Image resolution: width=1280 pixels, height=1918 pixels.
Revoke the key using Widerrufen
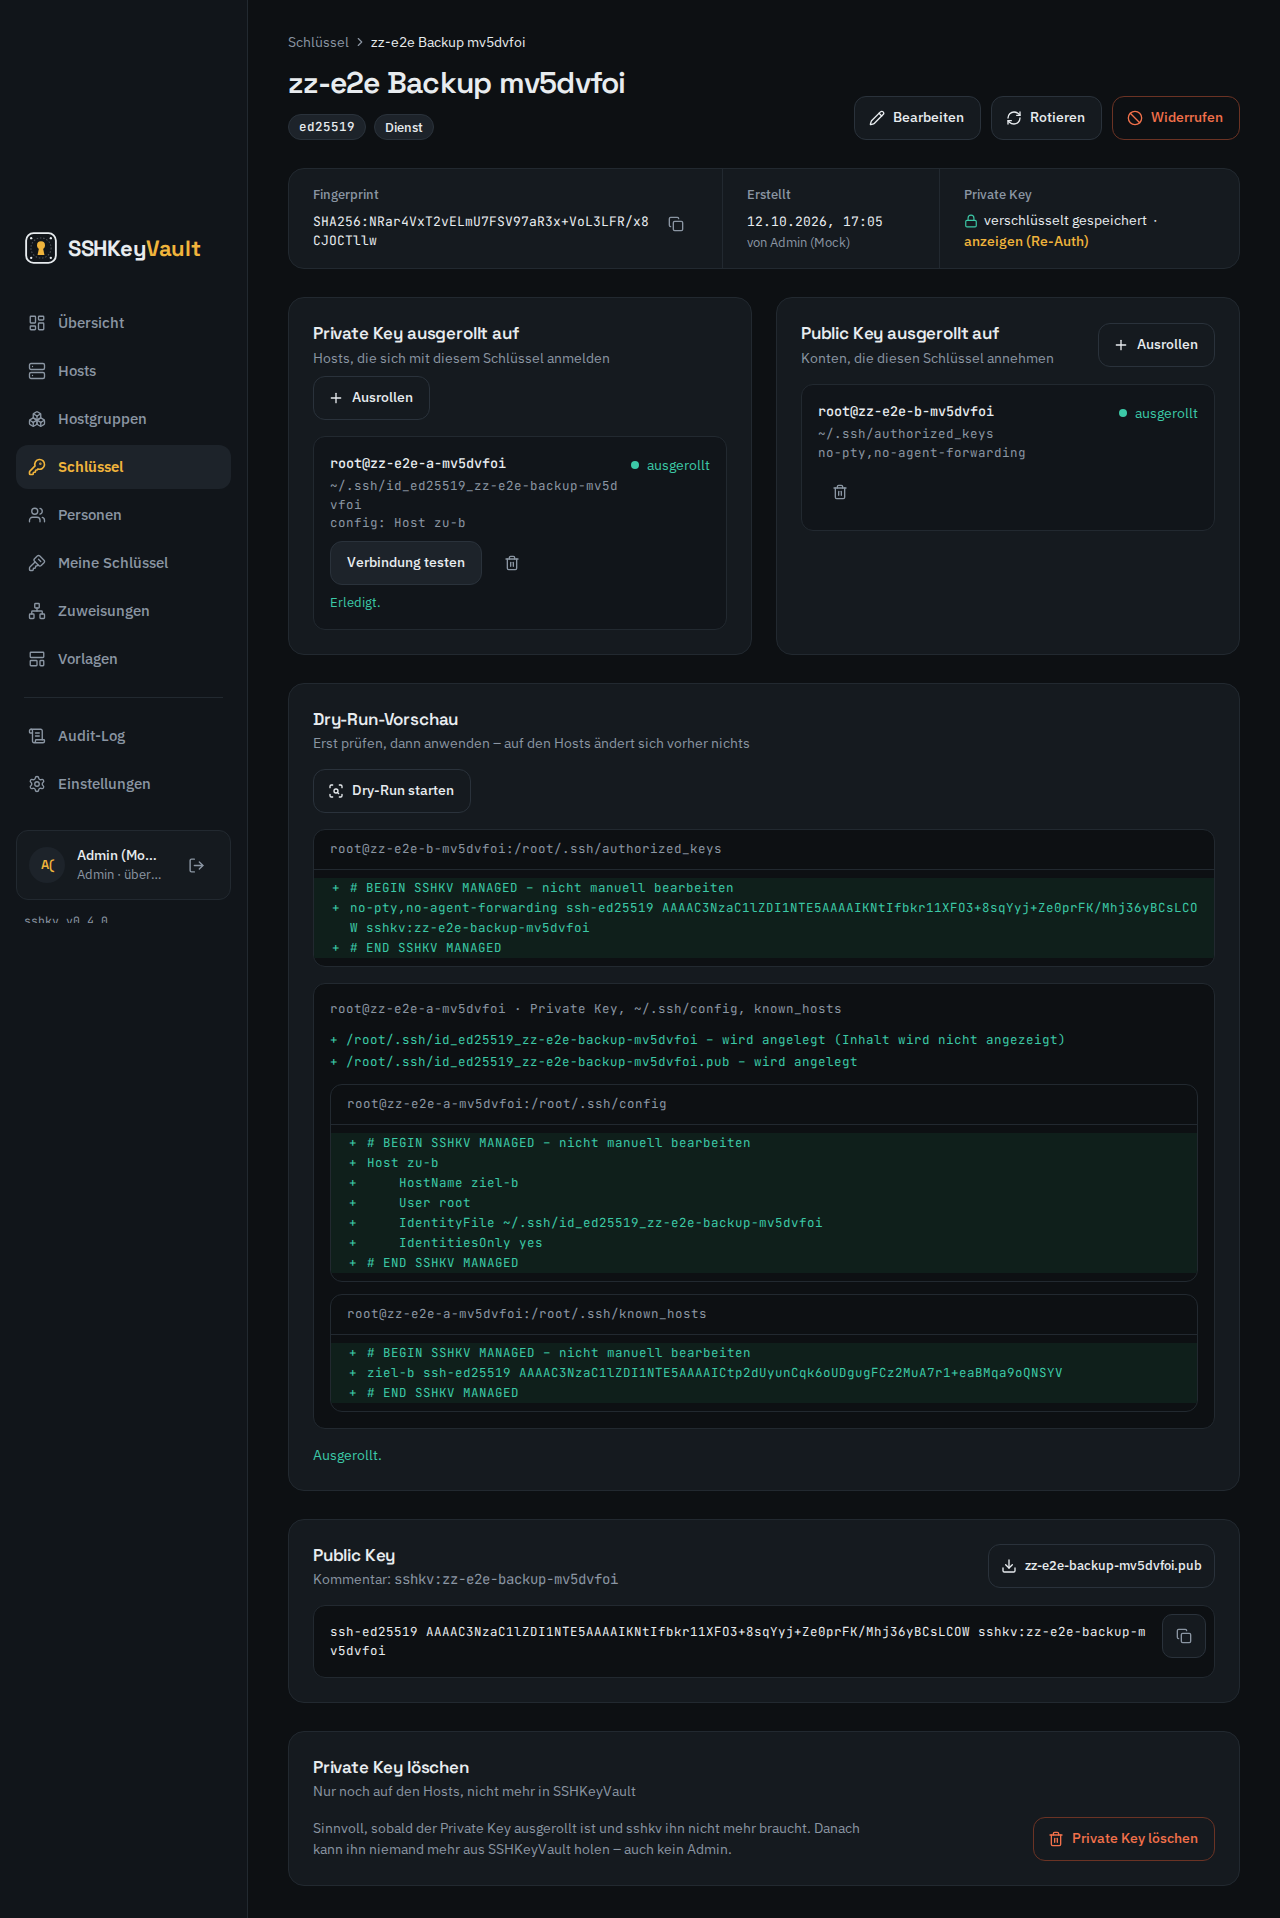coord(1175,118)
